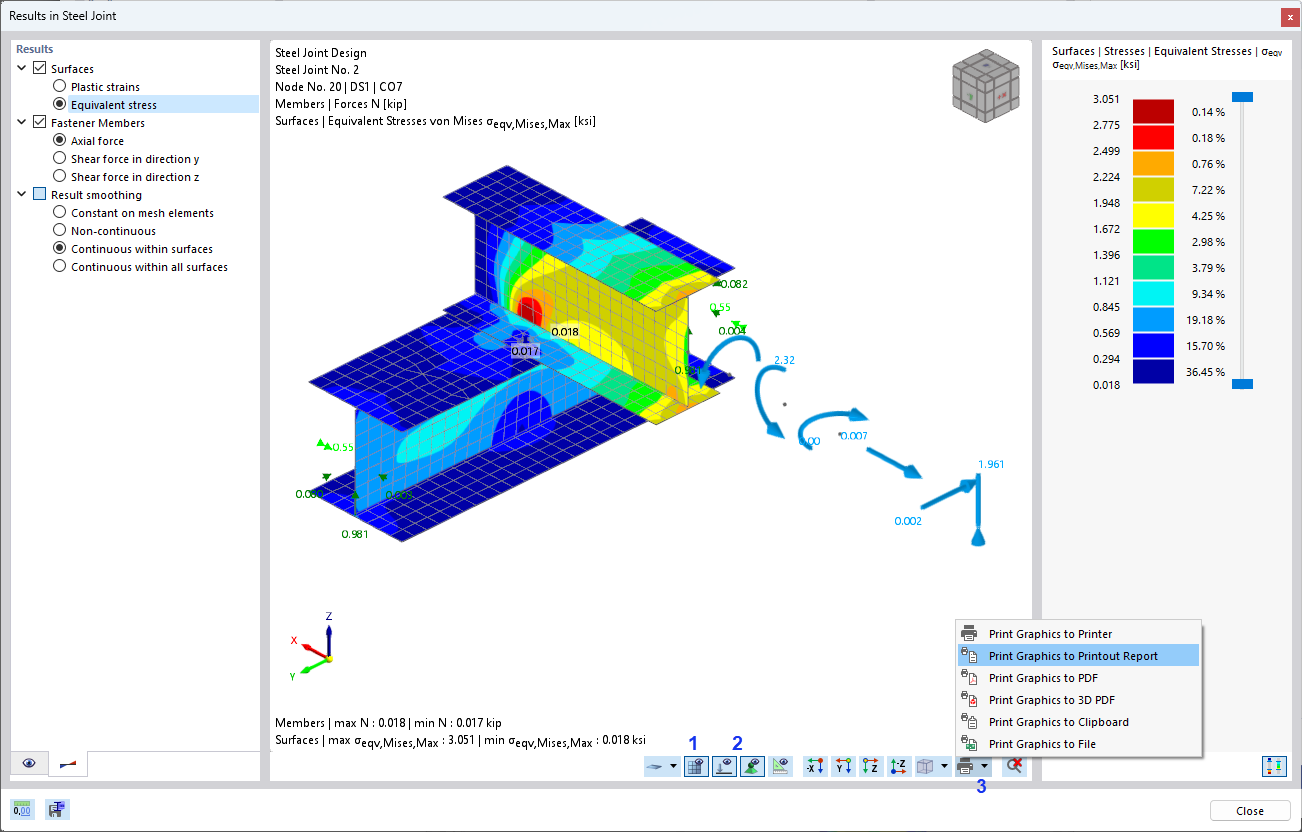Toggle FE mesh display on the model
Image resolution: width=1302 pixels, height=832 pixels.
click(695, 766)
